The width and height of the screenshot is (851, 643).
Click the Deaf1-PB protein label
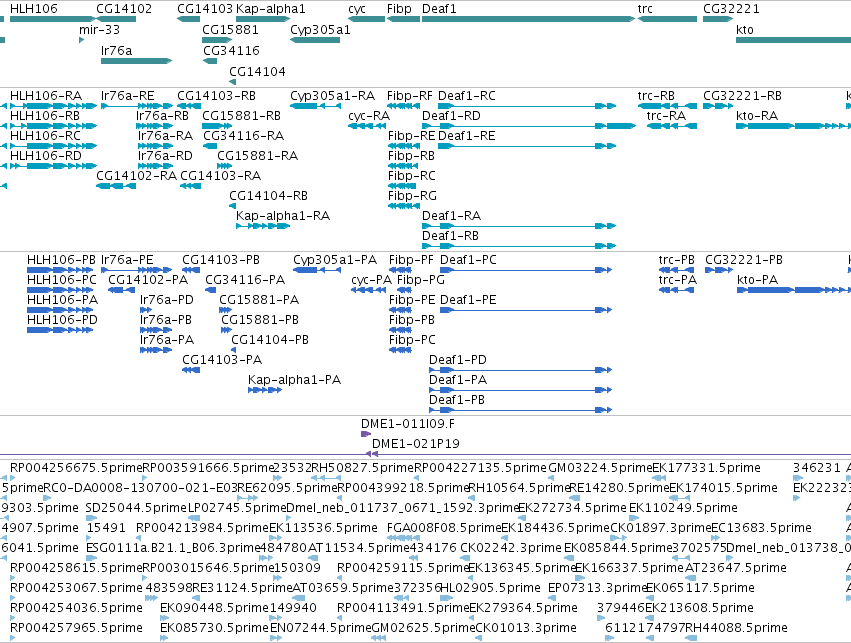tap(457, 400)
